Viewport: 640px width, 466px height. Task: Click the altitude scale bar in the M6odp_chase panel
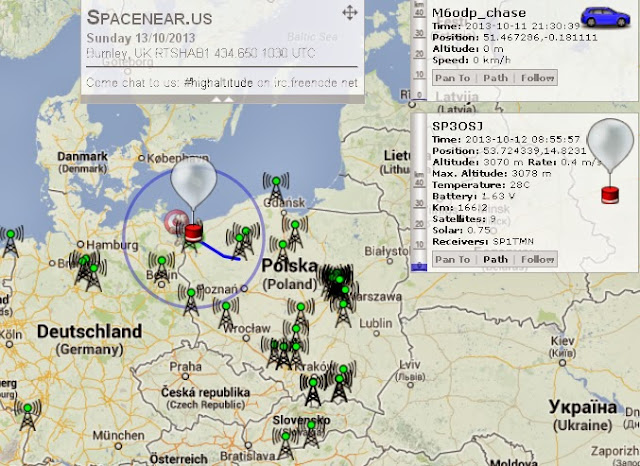(420, 50)
